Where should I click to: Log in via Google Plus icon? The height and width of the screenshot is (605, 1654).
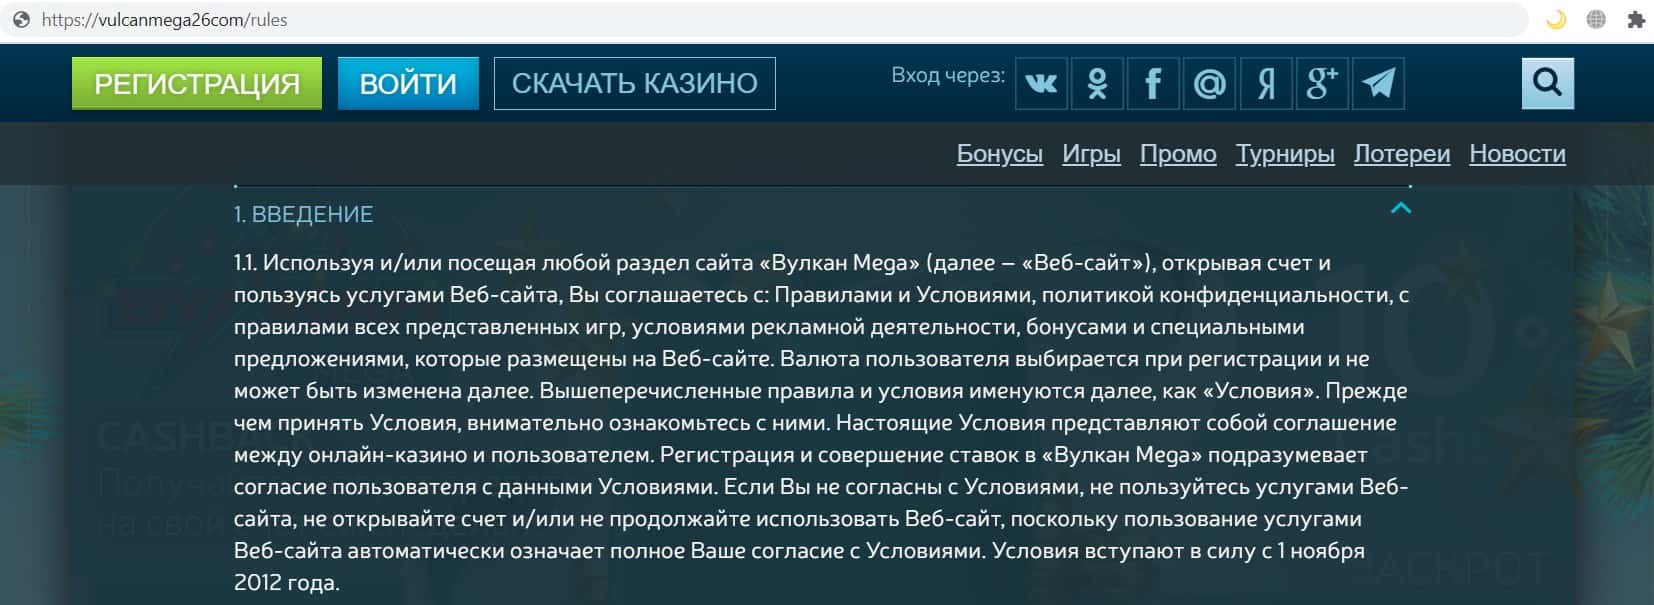click(1321, 83)
